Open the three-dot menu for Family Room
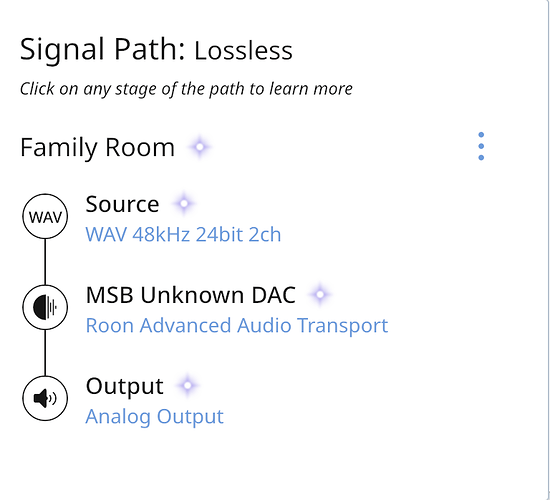This screenshot has width=550, height=500. coord(481,146)
